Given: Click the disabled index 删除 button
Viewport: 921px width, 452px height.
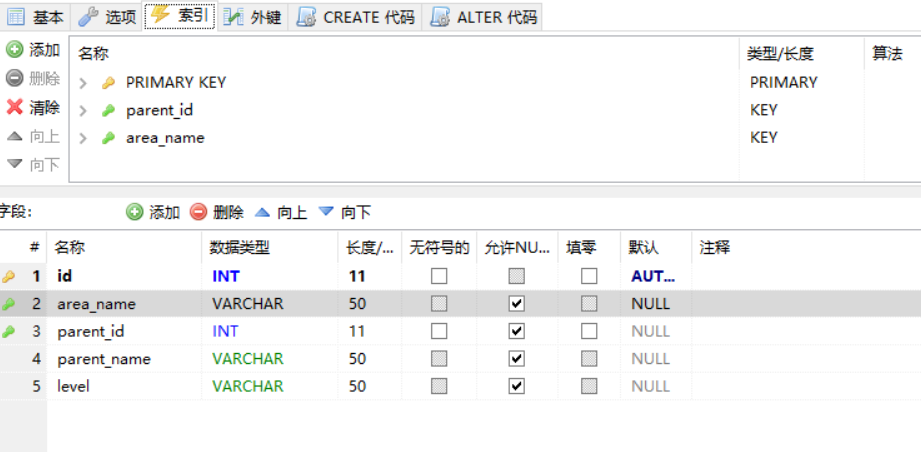Looking at the screenshot, I should click(x=33, y=78).
